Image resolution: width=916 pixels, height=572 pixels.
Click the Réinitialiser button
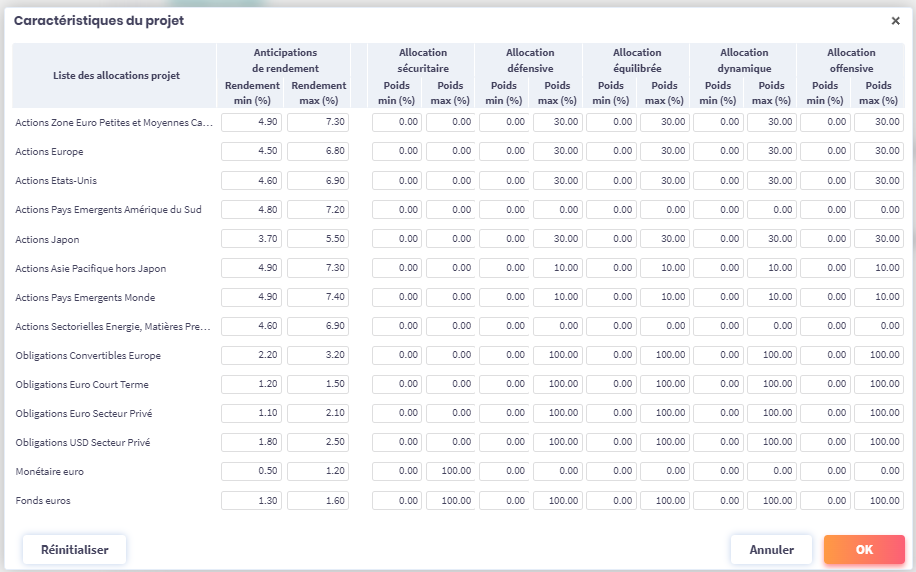click(74, 549)
